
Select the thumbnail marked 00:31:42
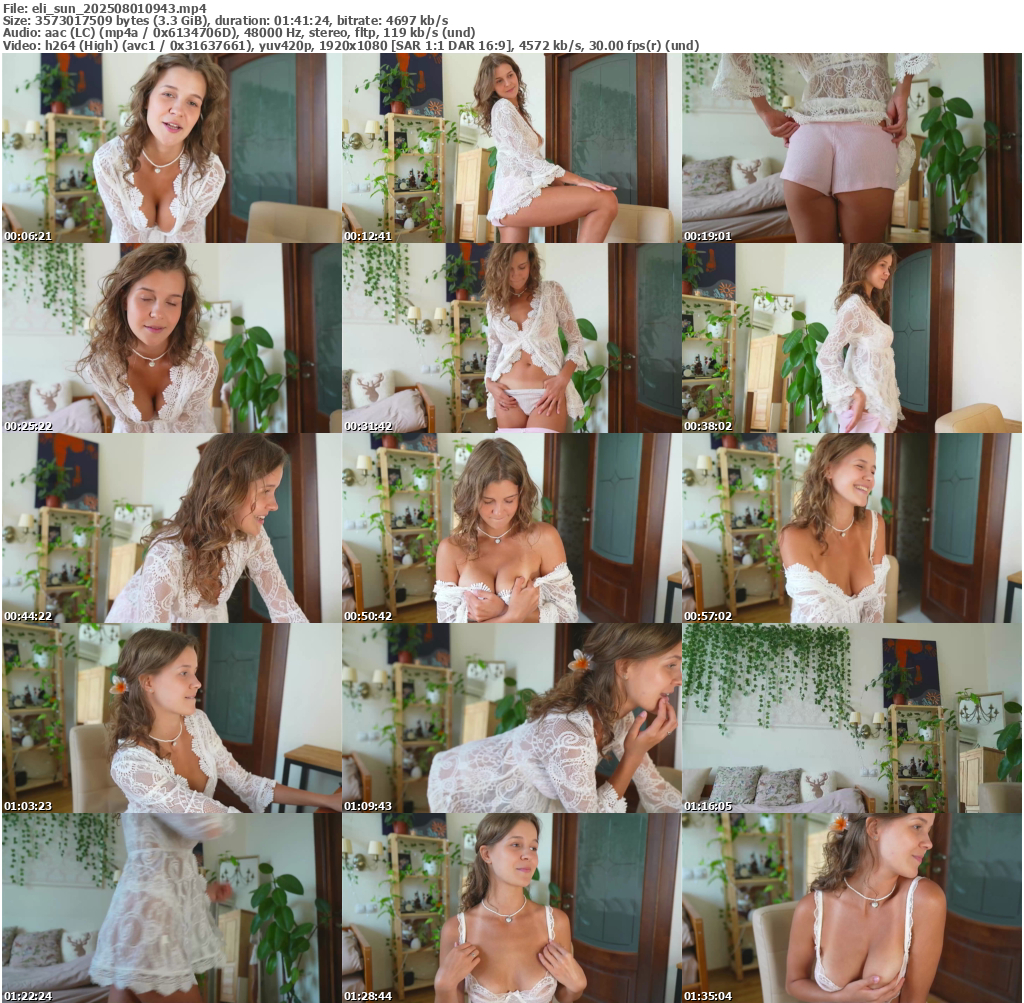coord(511,338)
